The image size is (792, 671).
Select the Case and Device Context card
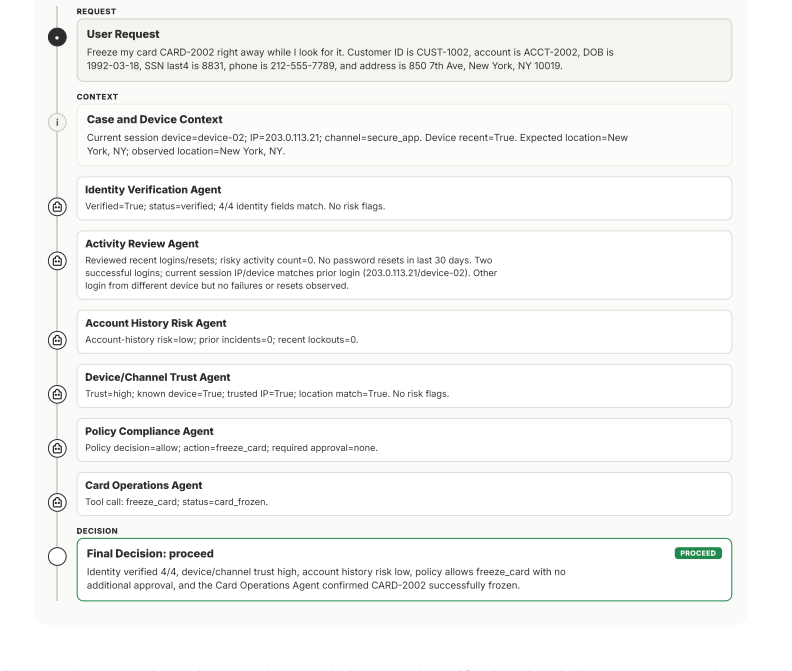coord(404,135)
